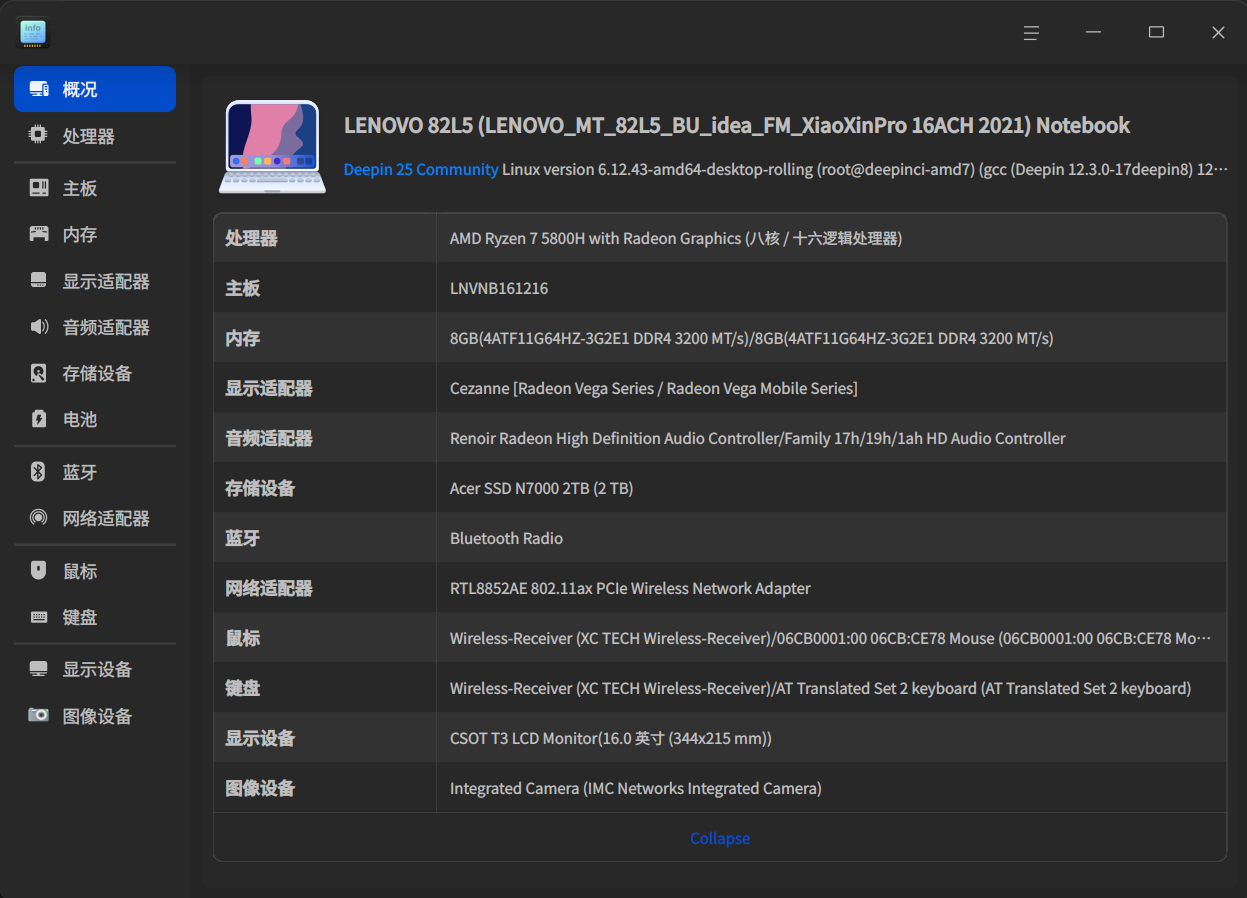
Task: Select the 概况 overview sidebar item
Action: click(95, 89)
